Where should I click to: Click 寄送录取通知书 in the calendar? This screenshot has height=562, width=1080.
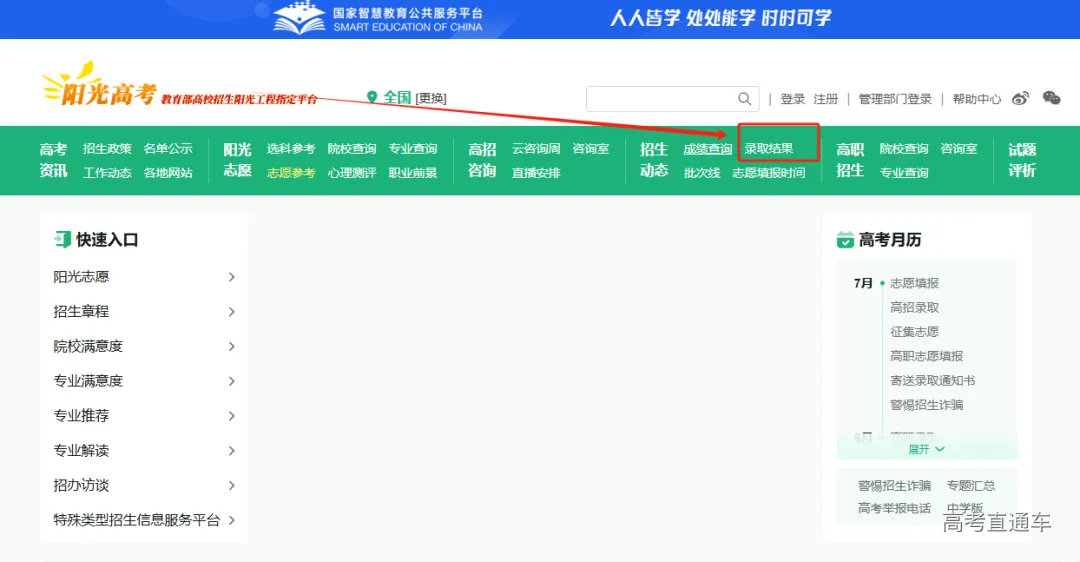point(933,381)
